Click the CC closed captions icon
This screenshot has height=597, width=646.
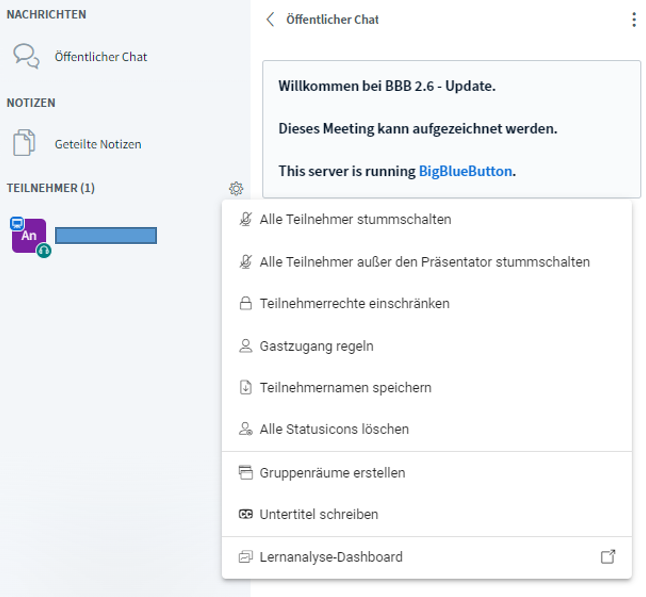pos(246,514)
